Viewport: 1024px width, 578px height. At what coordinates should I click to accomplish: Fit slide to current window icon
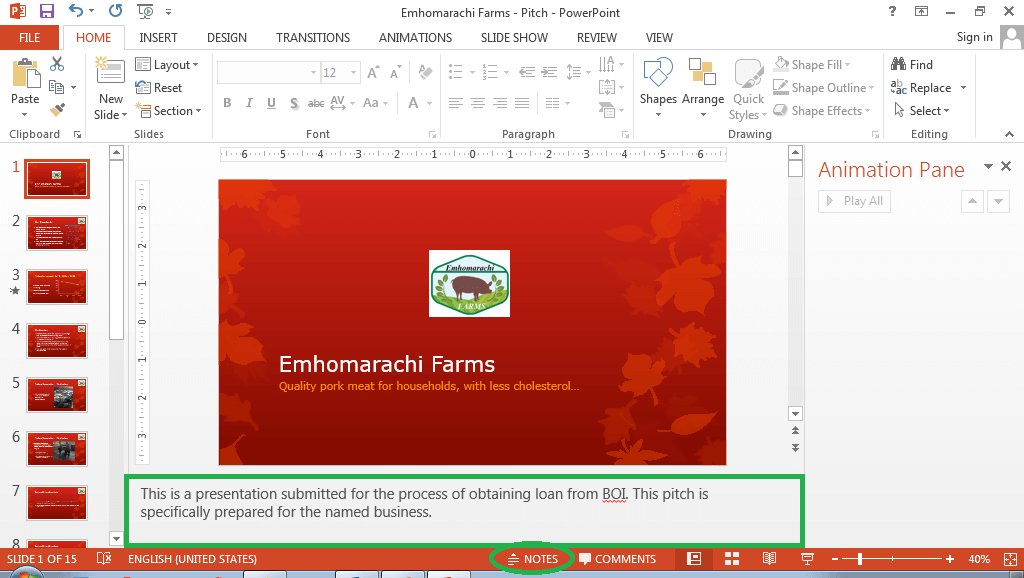(1010, 559)
